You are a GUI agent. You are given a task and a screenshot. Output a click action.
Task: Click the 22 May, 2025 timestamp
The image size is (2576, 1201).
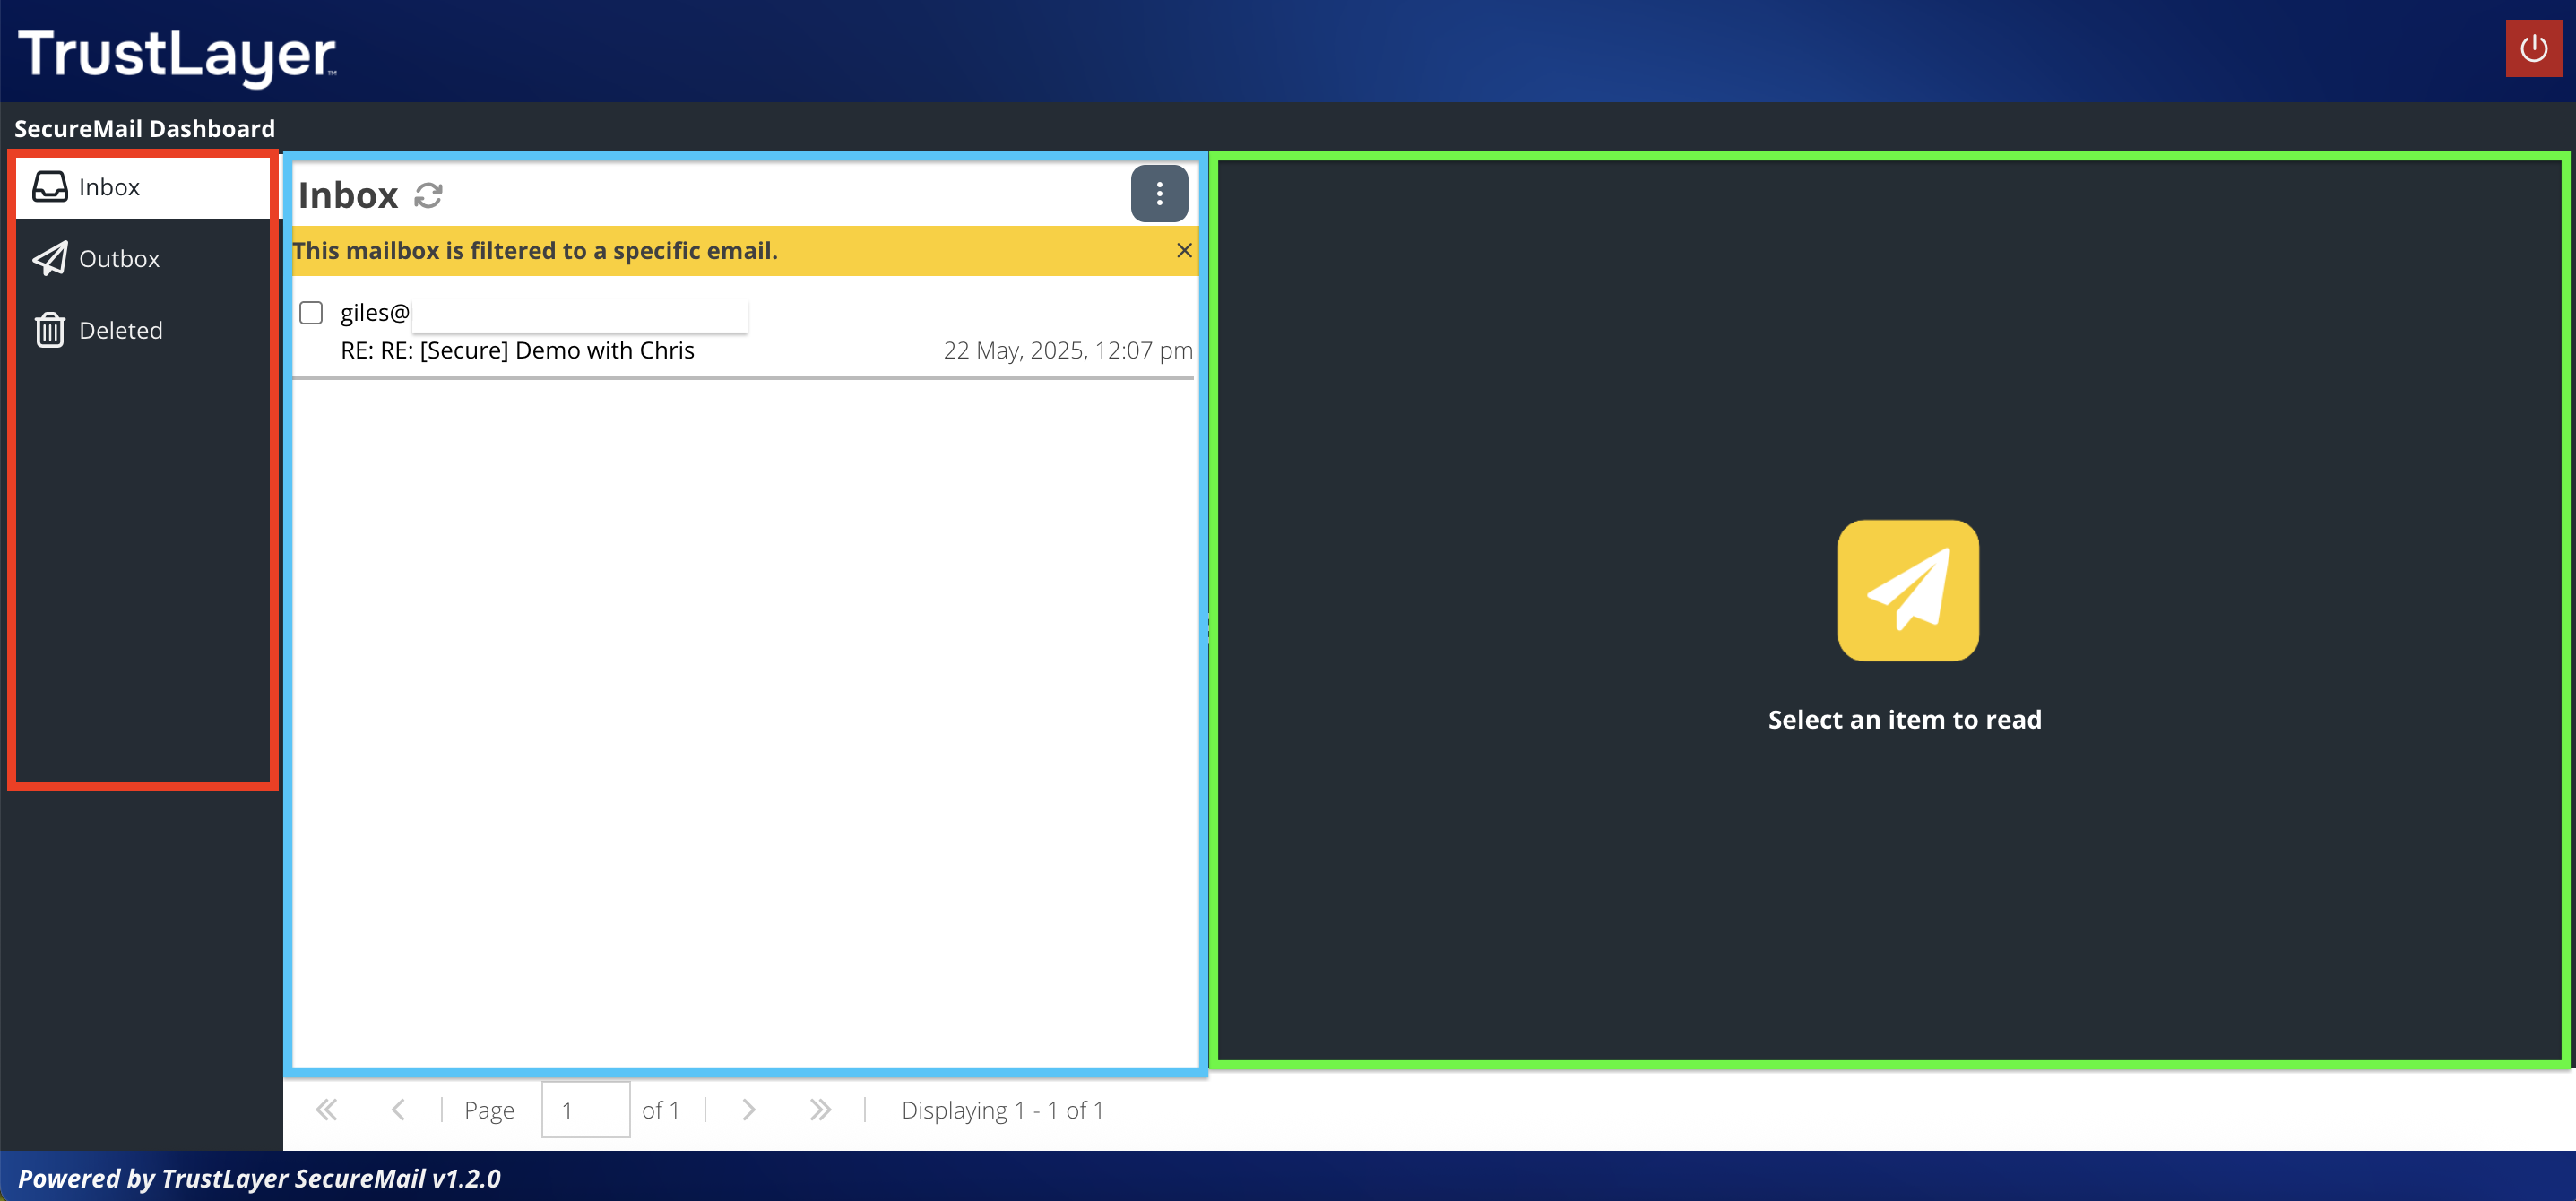(x=1068, y=351)
